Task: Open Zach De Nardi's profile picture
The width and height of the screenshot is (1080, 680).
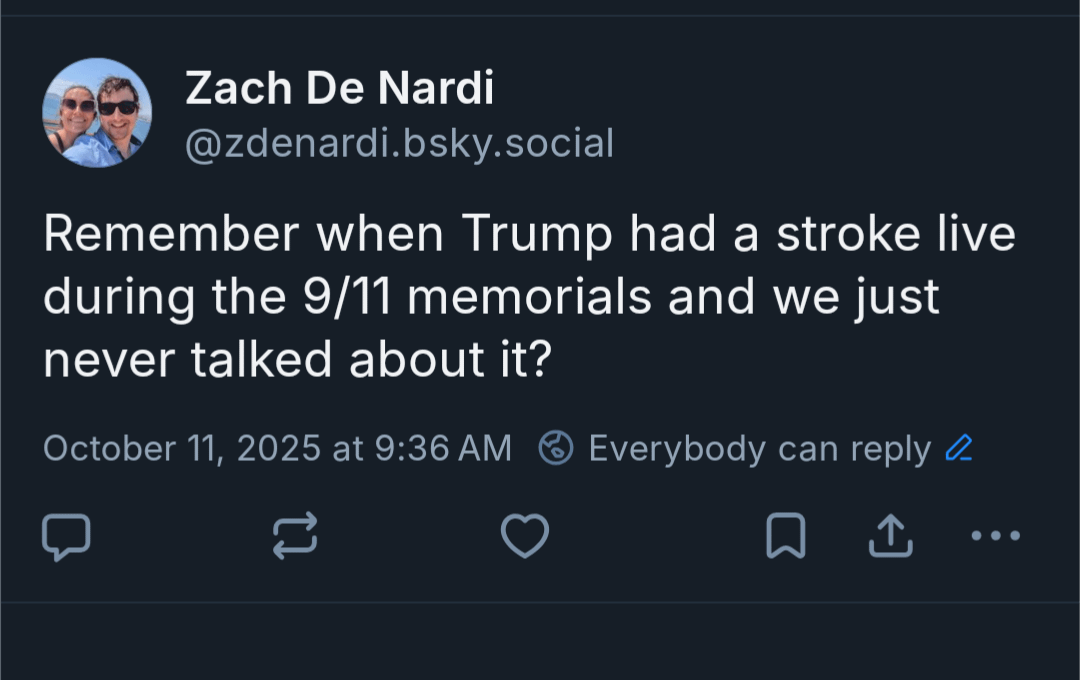Action: coord(97,113)
